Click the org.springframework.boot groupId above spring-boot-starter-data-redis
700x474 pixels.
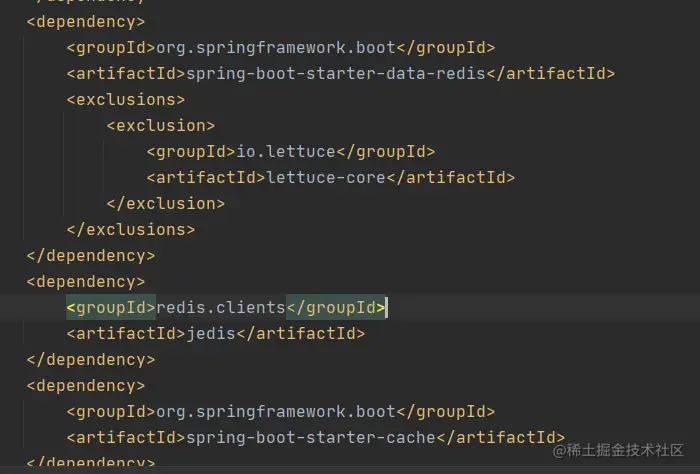tap(281, 48)
